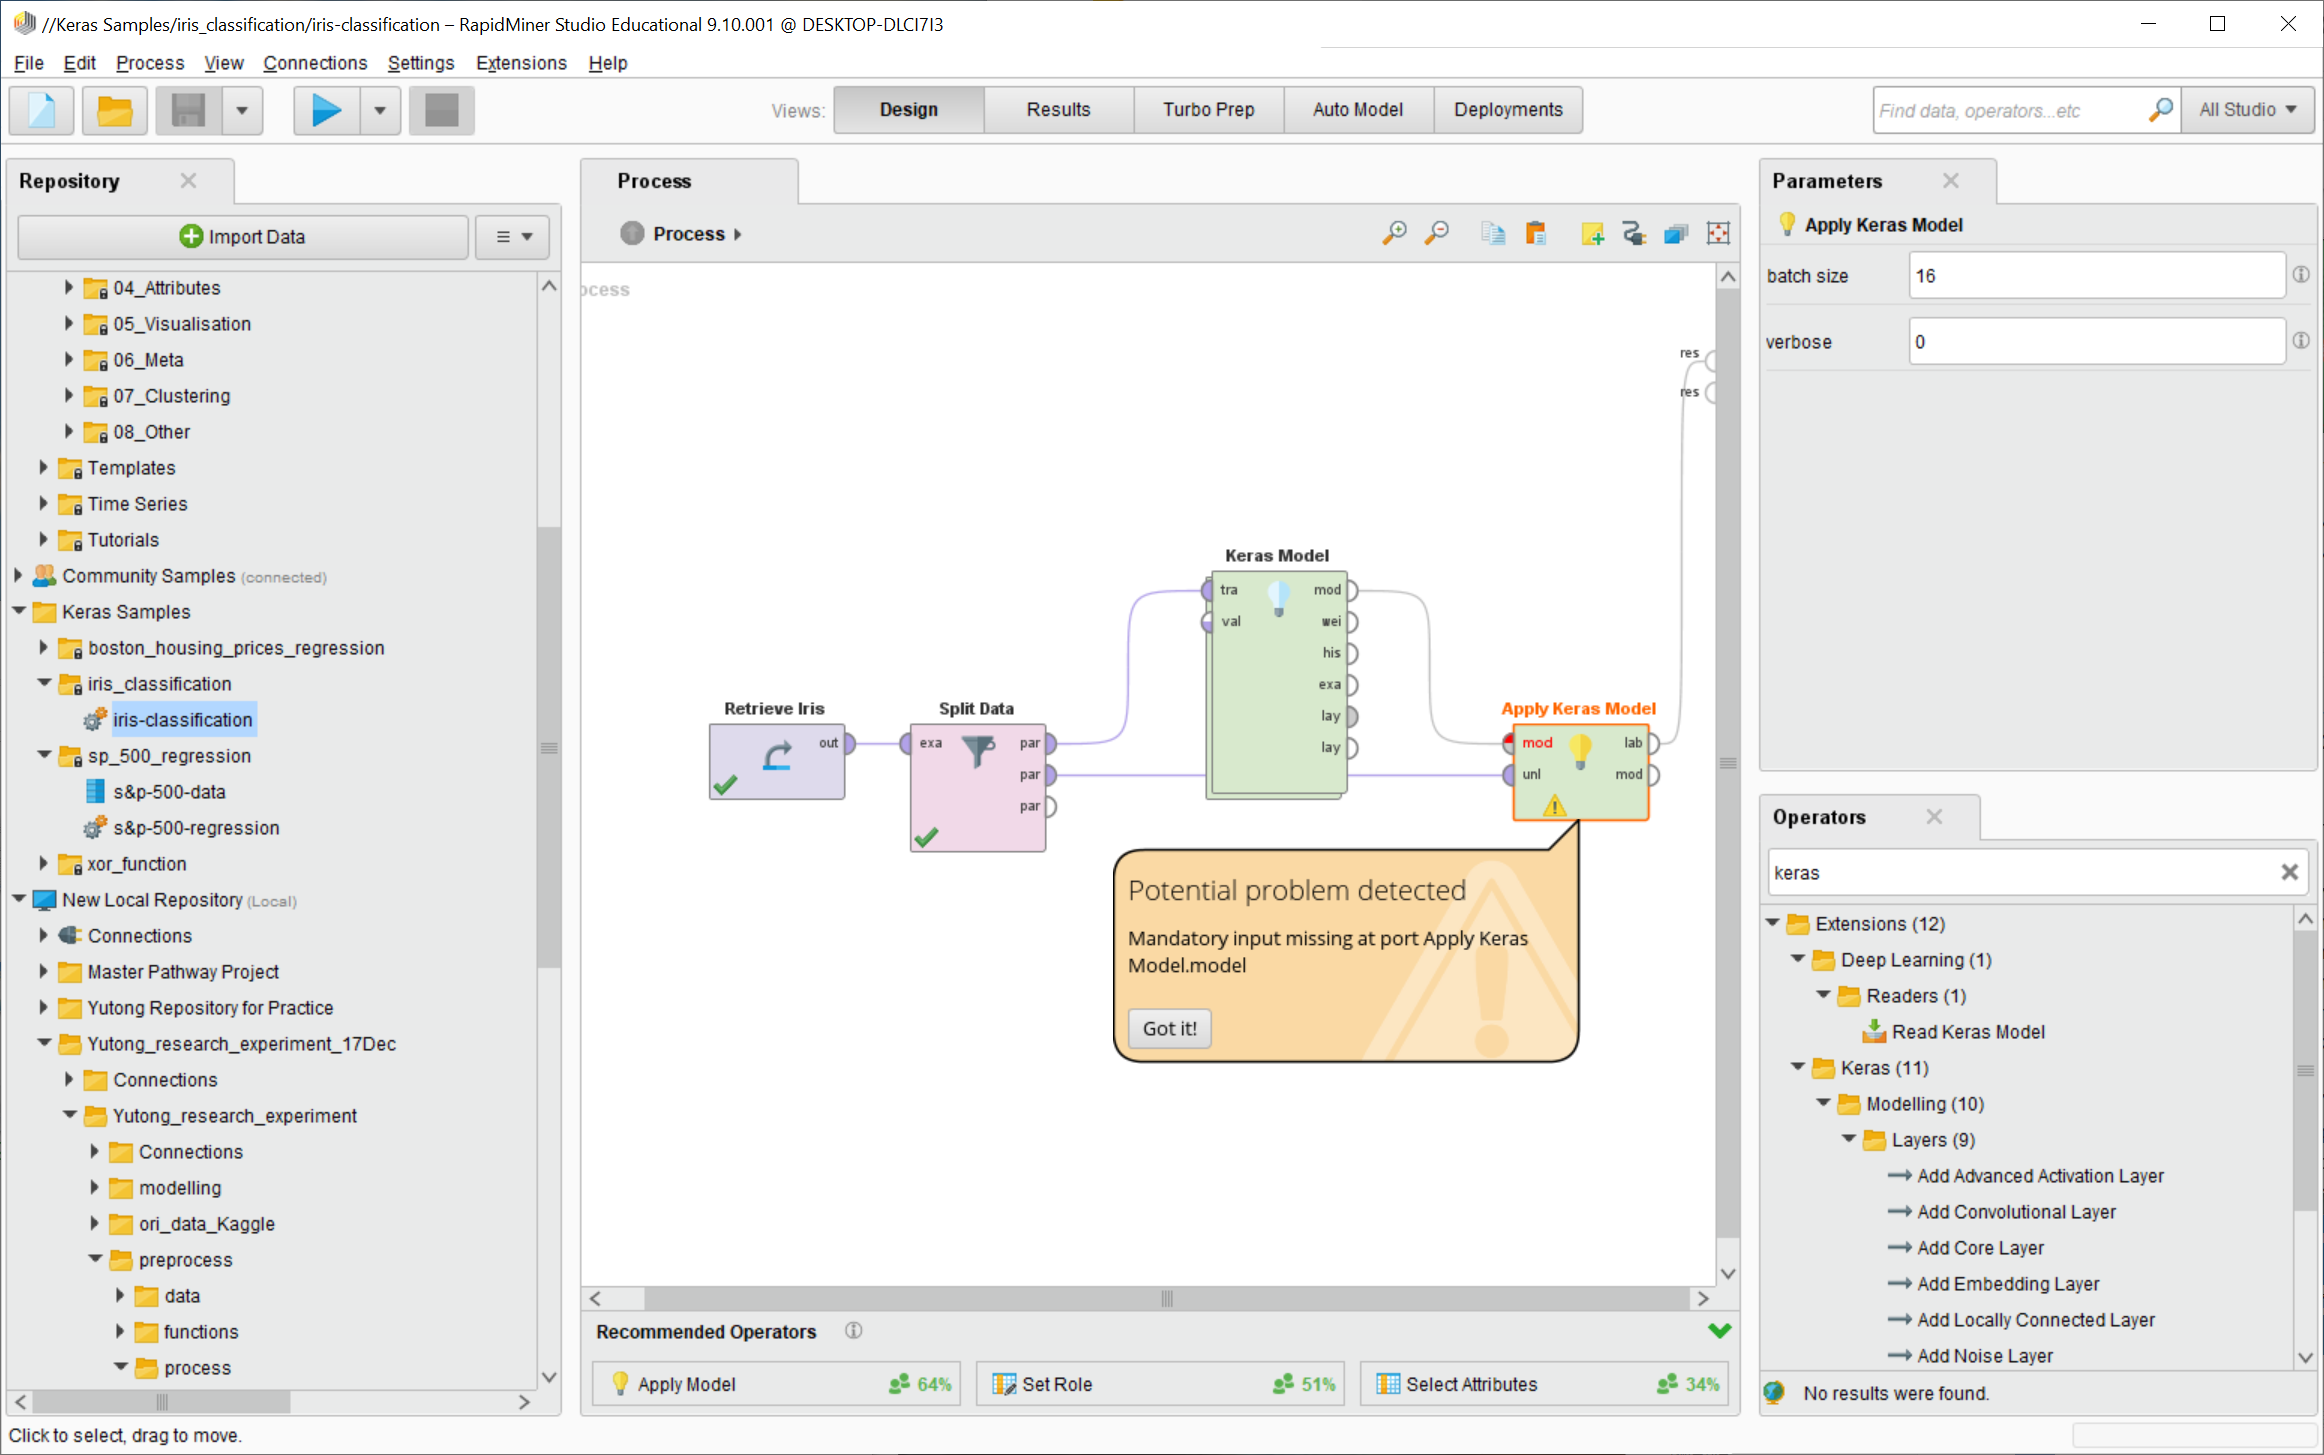Open the All Studio search scope dropdown
This screenshot has height=1455, width=2324.
point(2248,110)
